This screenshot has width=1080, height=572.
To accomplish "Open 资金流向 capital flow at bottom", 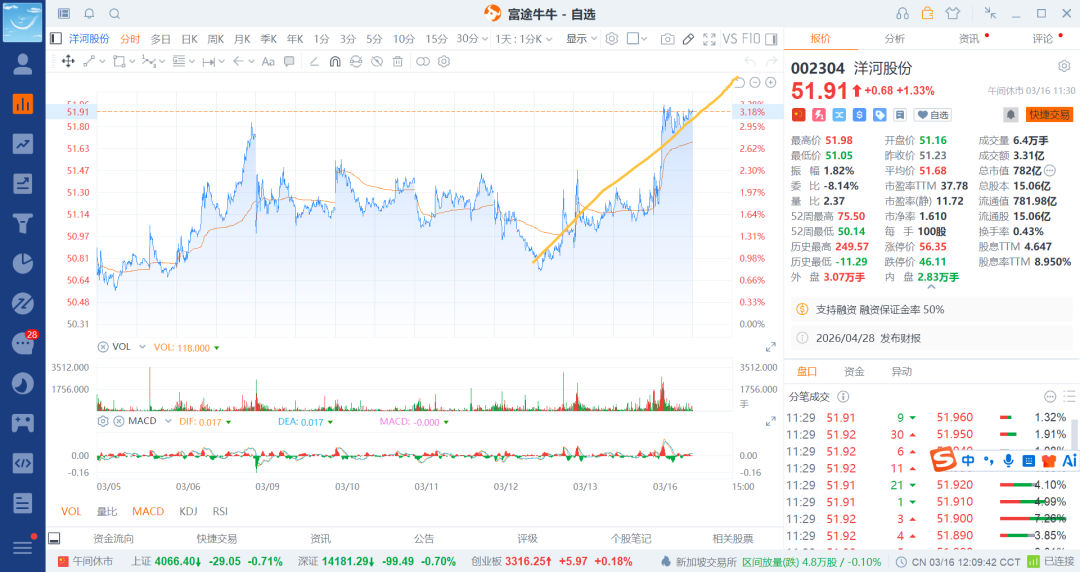I will point(114,538).
